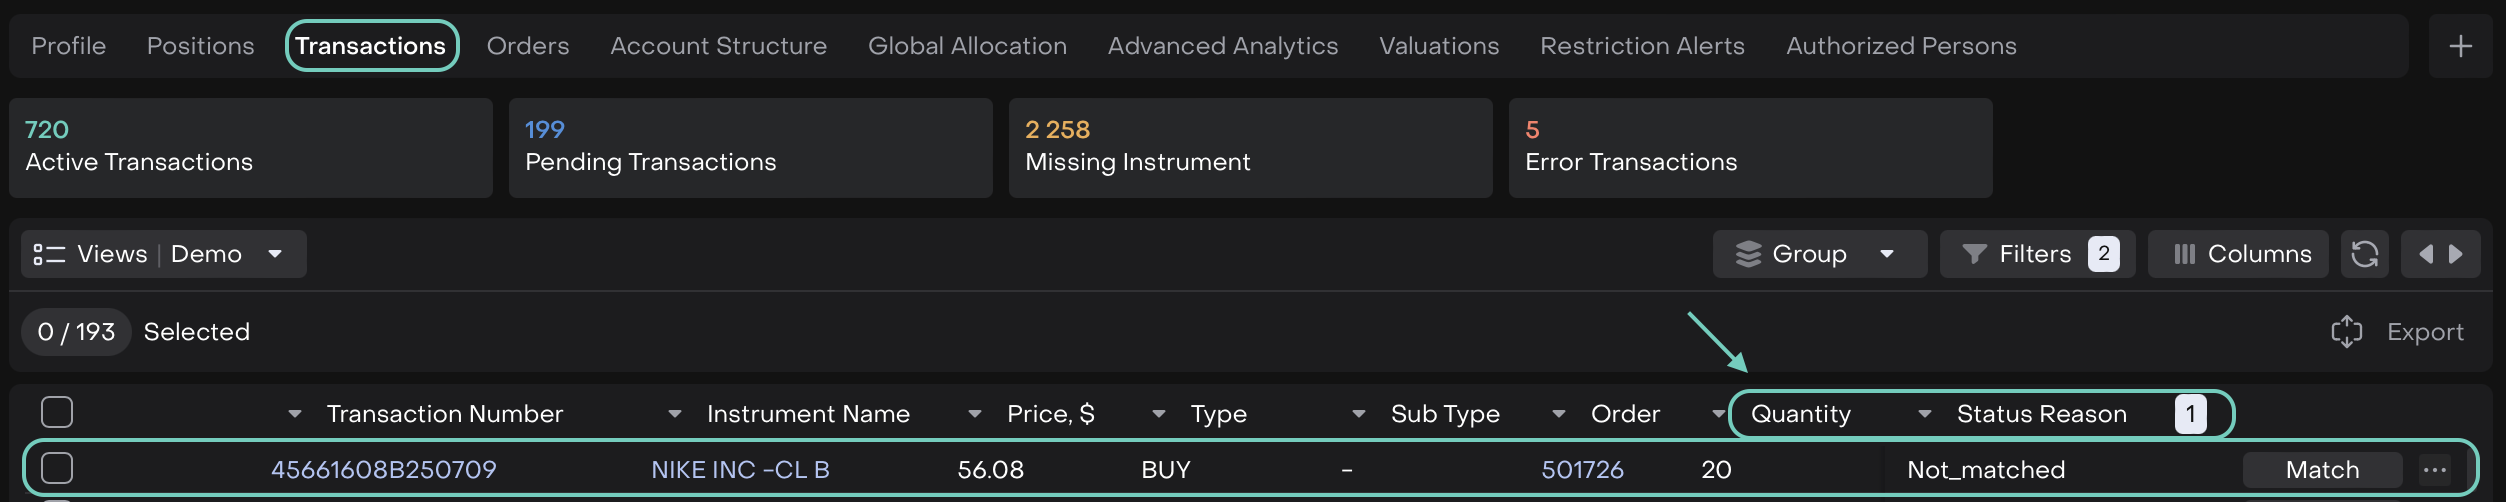The width and height of the screenshot is (2506, 502).
Task: Open the Columns chooser
Action: click(x=2239, y=254)
